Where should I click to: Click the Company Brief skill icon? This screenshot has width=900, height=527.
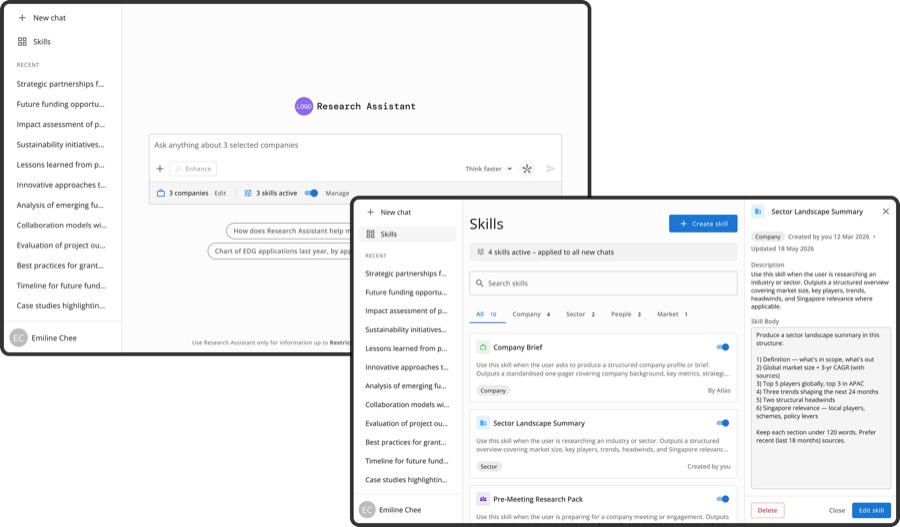(483, 347)
